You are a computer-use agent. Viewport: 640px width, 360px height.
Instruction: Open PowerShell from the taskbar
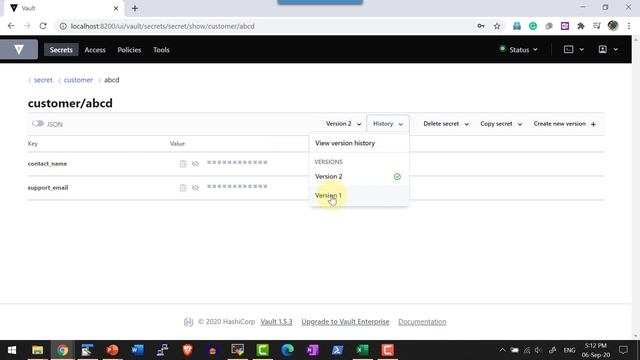pos(338,350)
